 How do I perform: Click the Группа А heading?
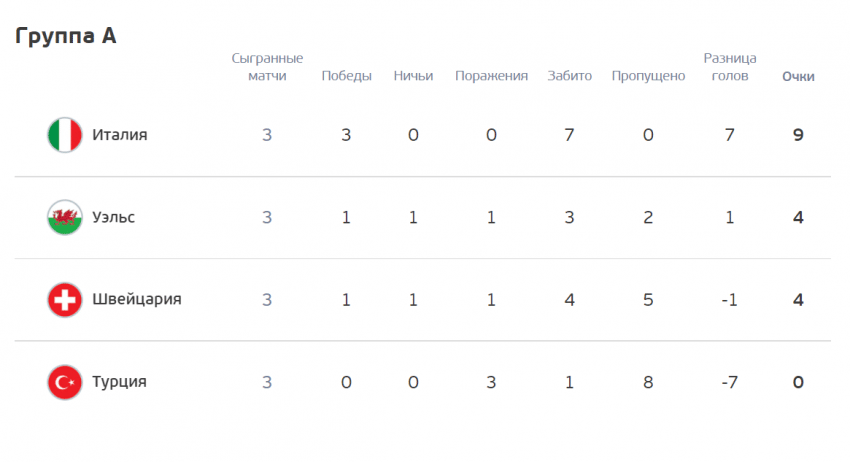click(66, 36)
